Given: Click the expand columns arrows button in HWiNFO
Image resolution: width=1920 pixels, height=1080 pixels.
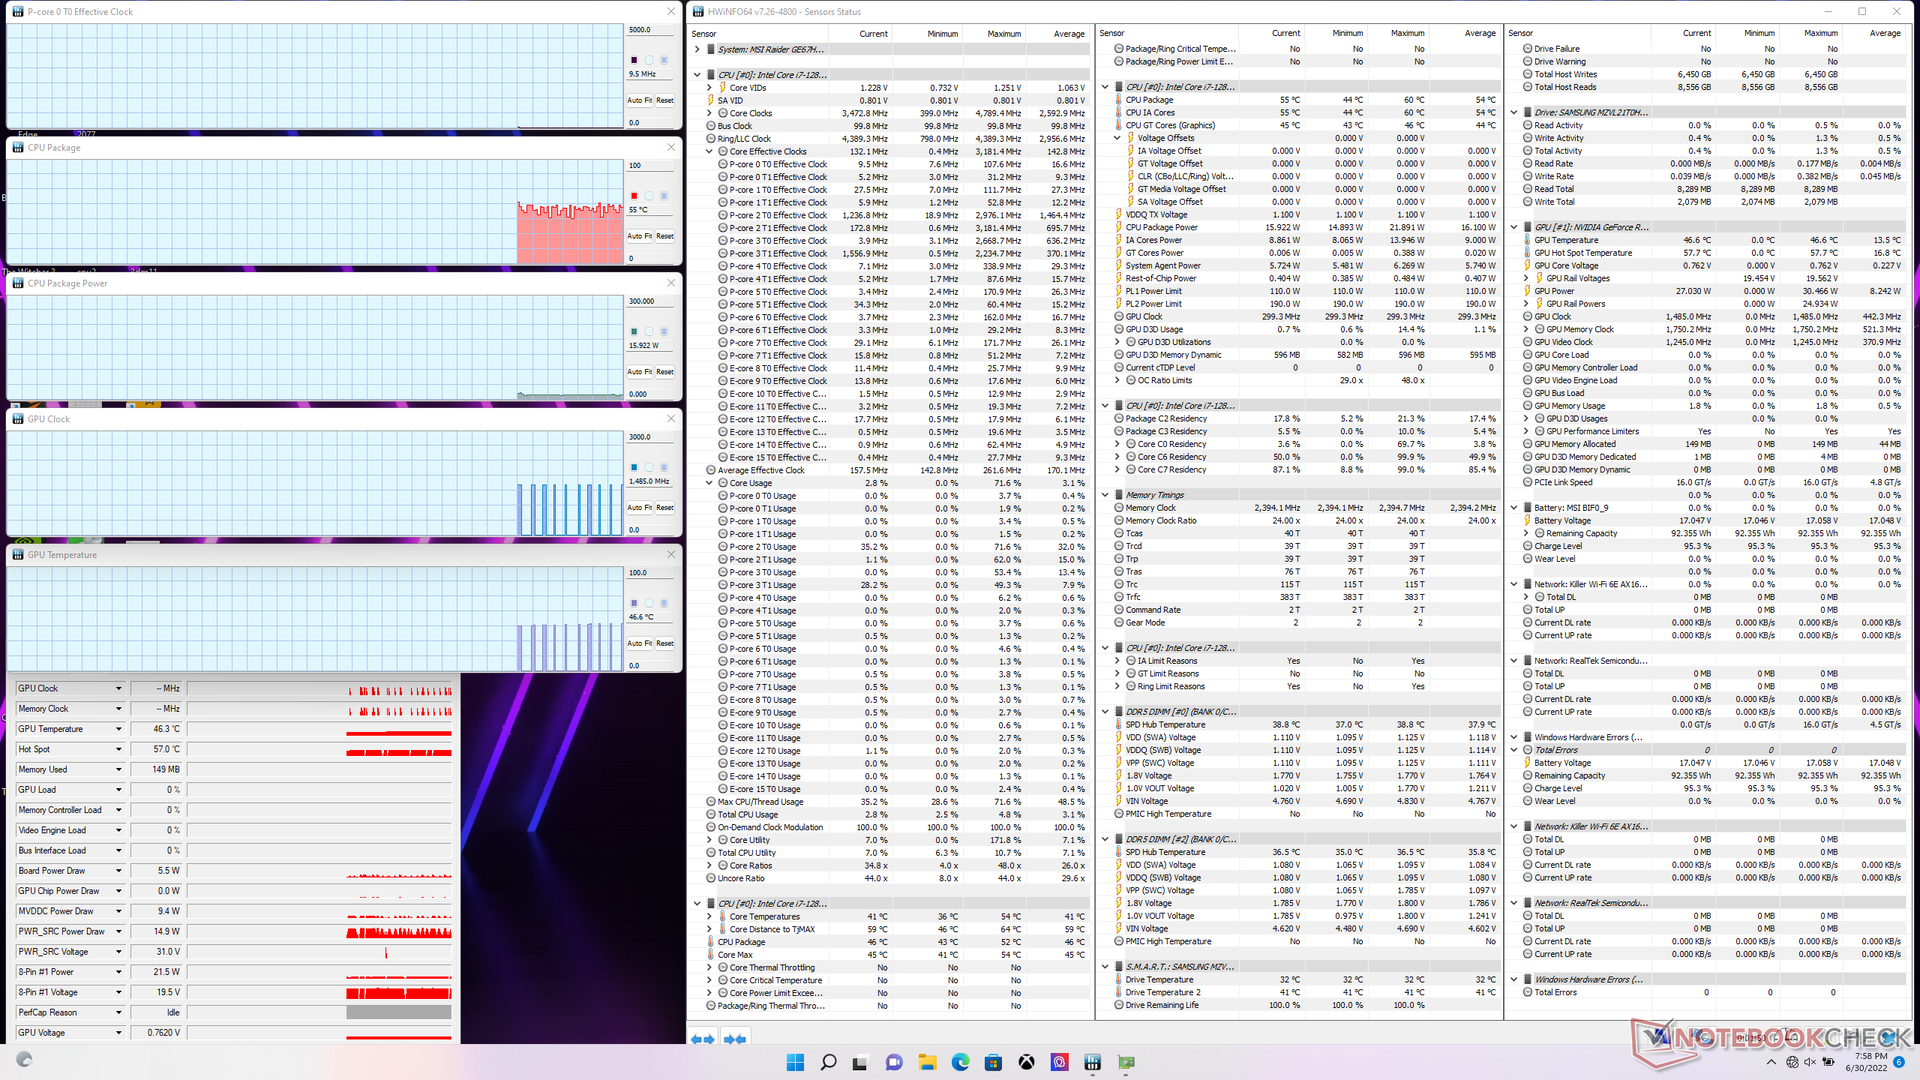Looking at the screenshot, I should coord(703,1039).
